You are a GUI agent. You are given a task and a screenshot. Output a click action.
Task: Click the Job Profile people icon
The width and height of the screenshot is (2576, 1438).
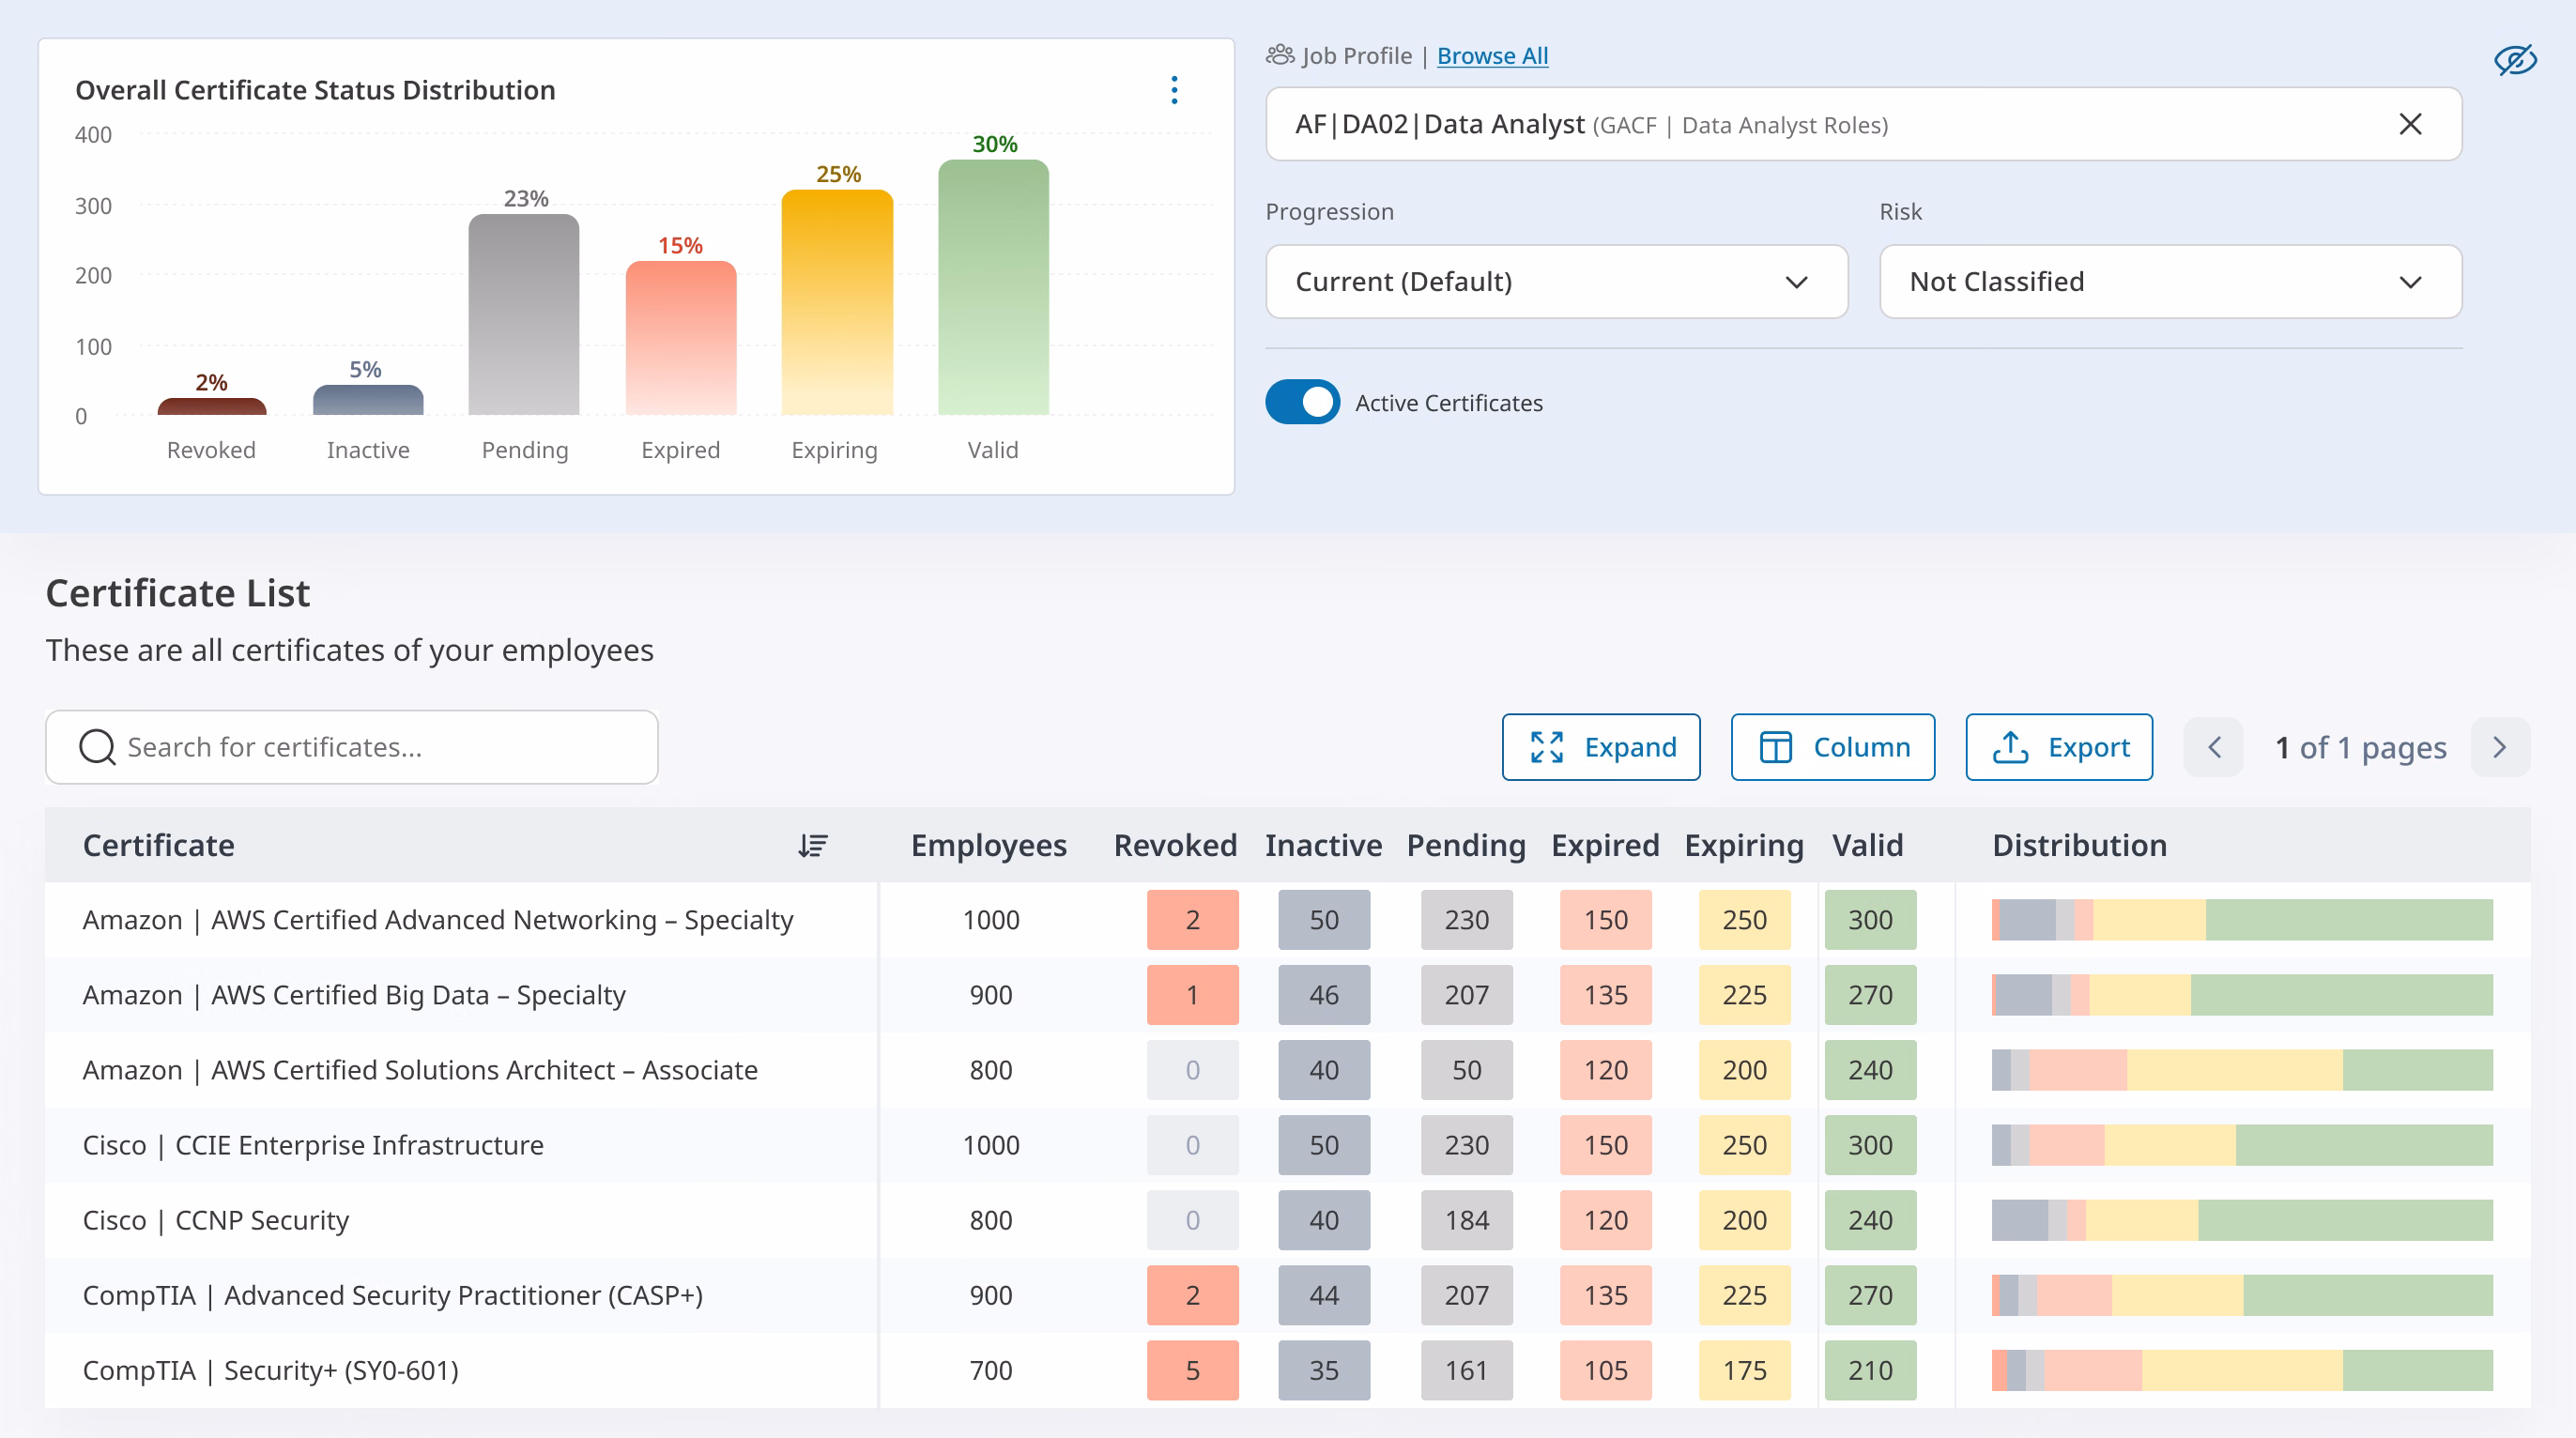coord(1280,55)
